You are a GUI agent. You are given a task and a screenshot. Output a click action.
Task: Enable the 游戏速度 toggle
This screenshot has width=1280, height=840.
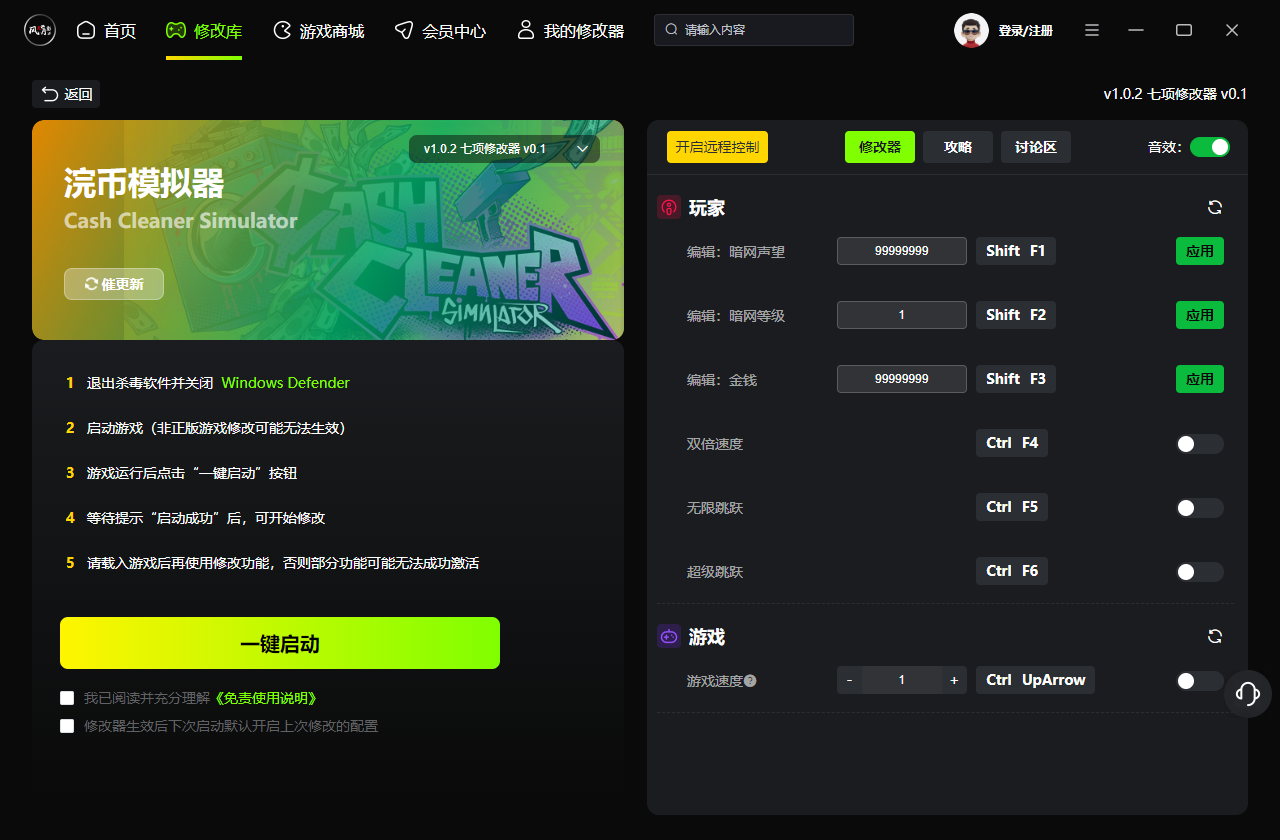[x=1200, y=681]
